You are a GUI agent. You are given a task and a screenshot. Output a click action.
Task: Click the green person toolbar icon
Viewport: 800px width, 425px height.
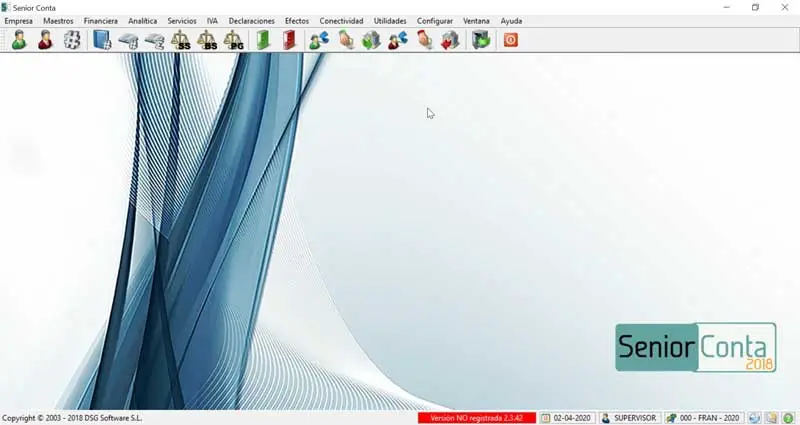pos(19,40)
